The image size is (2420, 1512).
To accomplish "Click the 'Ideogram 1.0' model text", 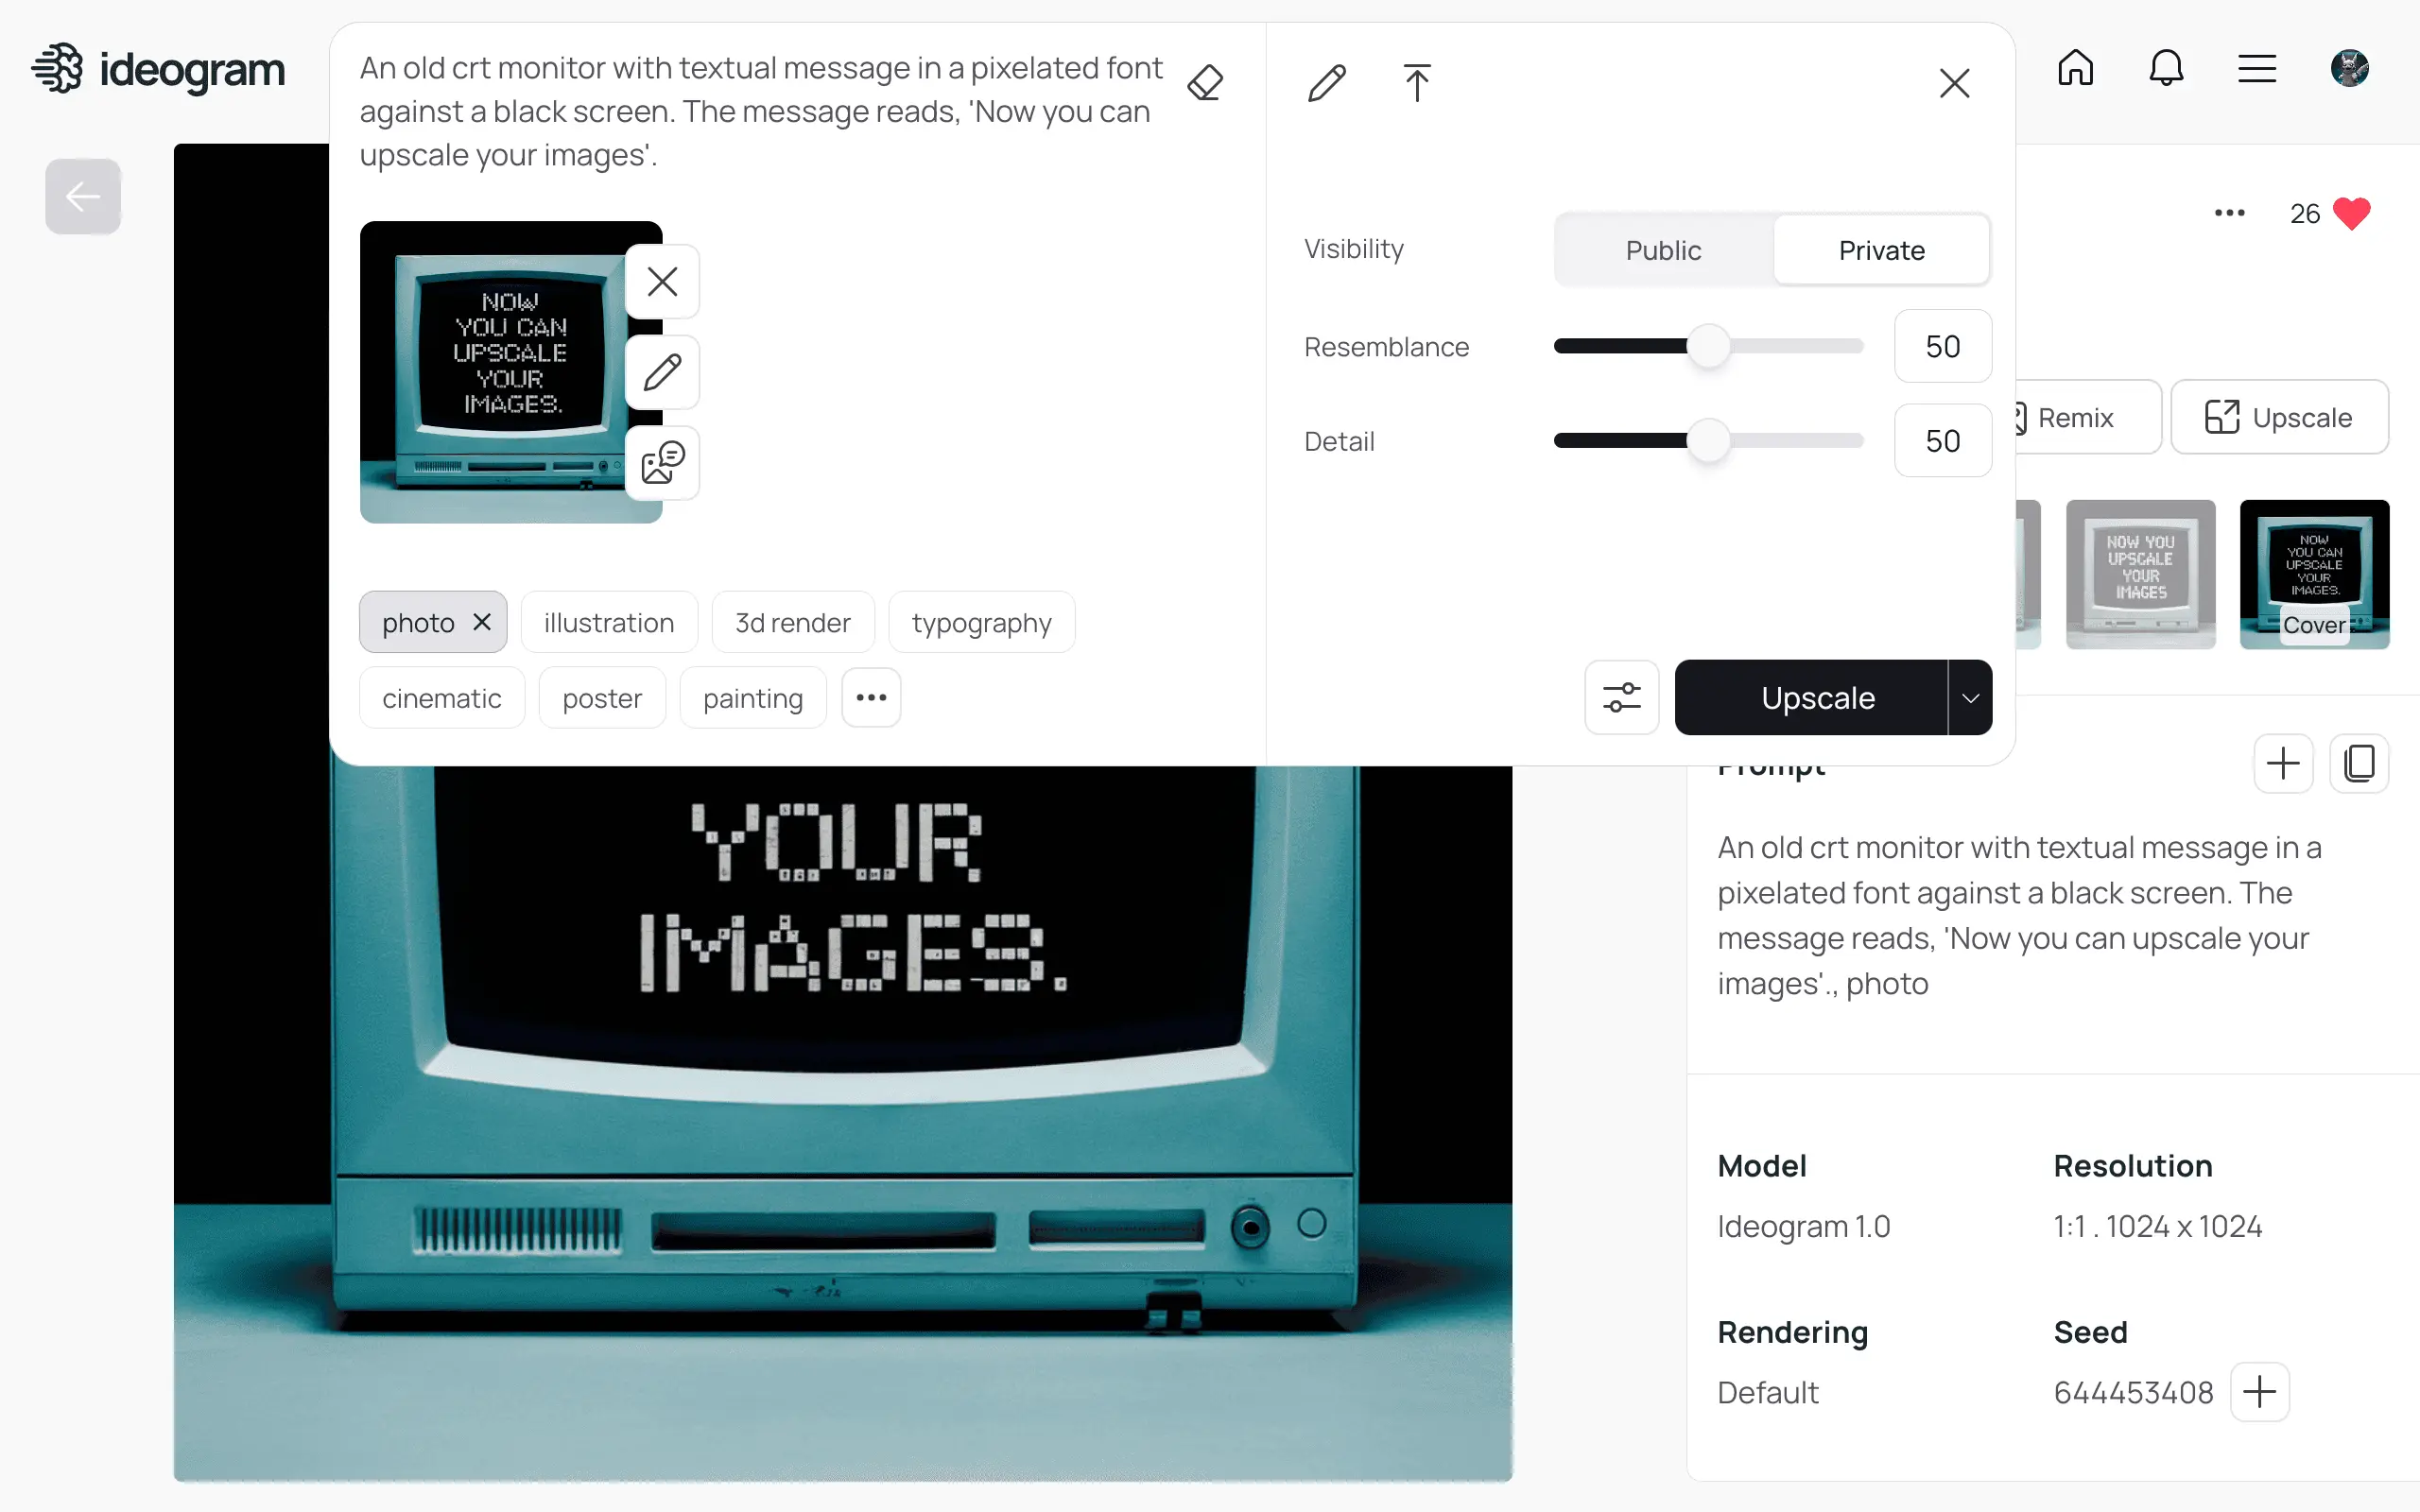I will click(1803, 1226).
